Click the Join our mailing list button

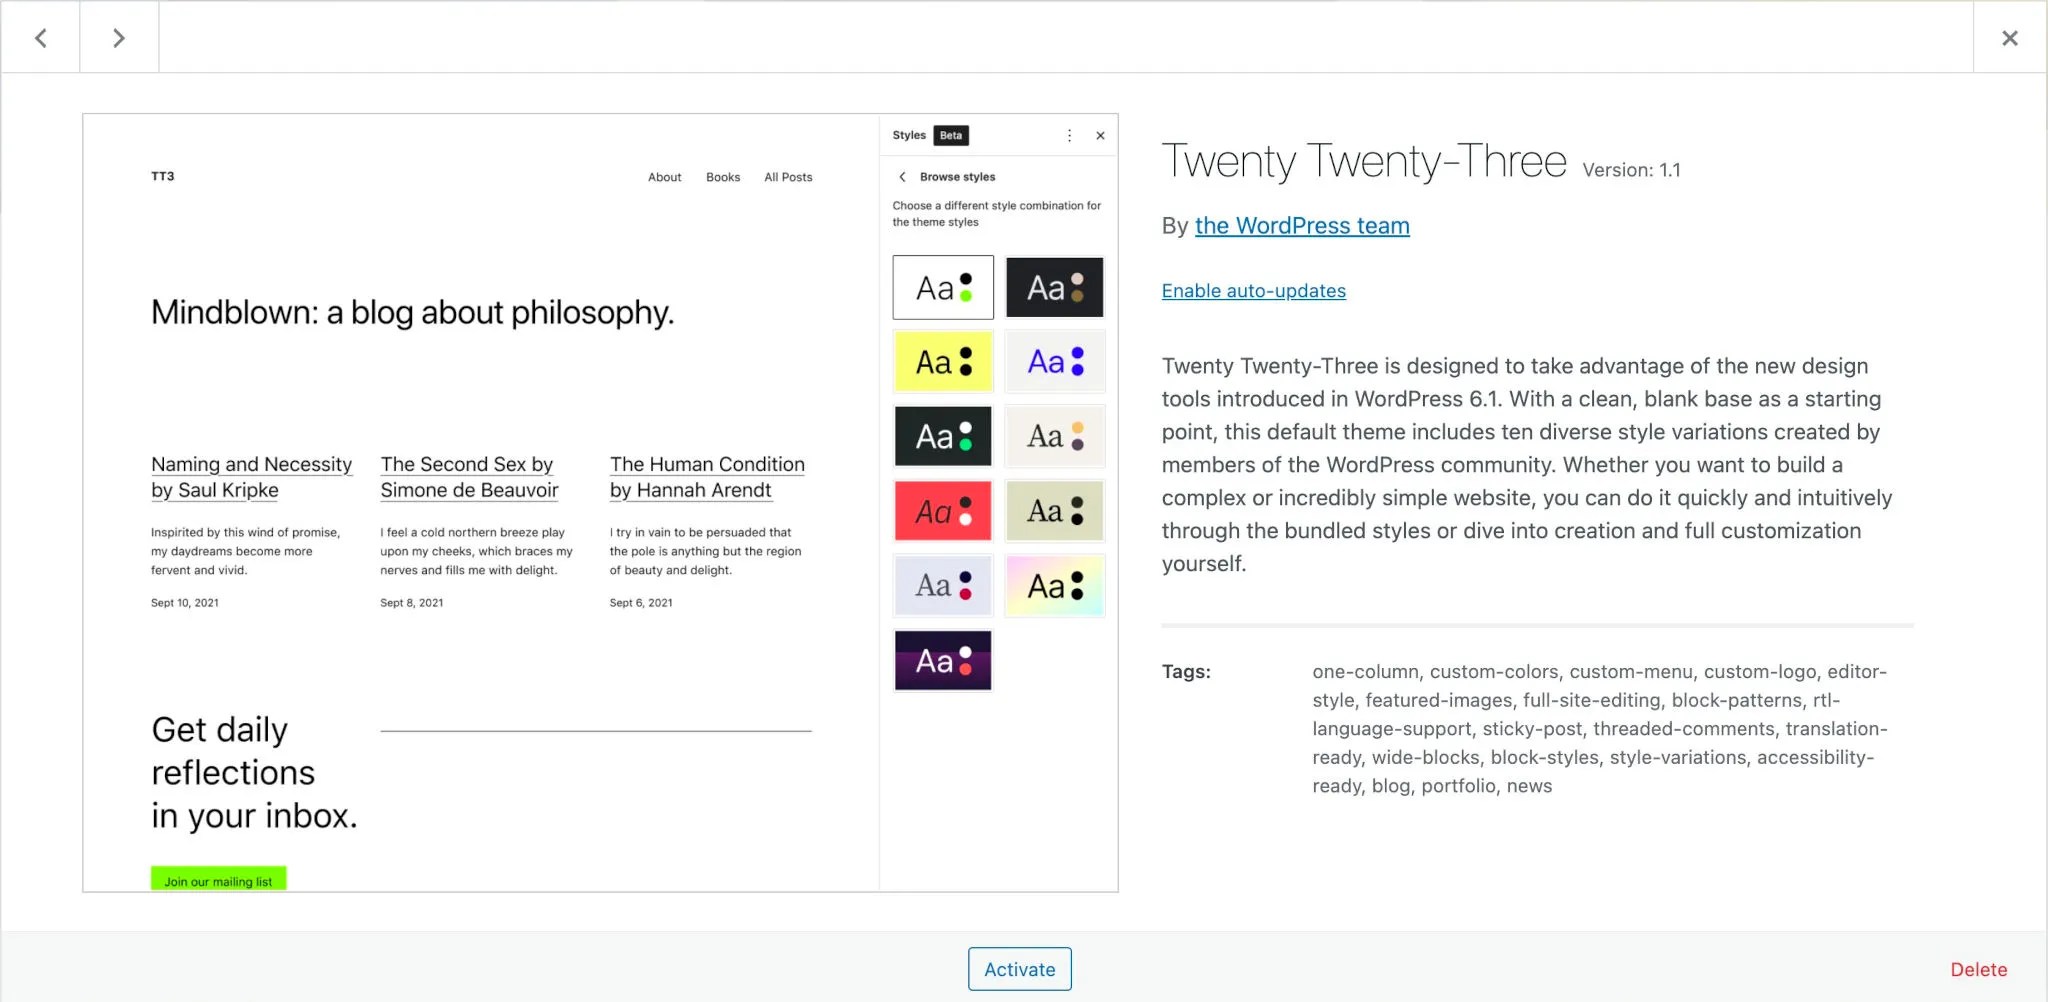tap(218, 881)
